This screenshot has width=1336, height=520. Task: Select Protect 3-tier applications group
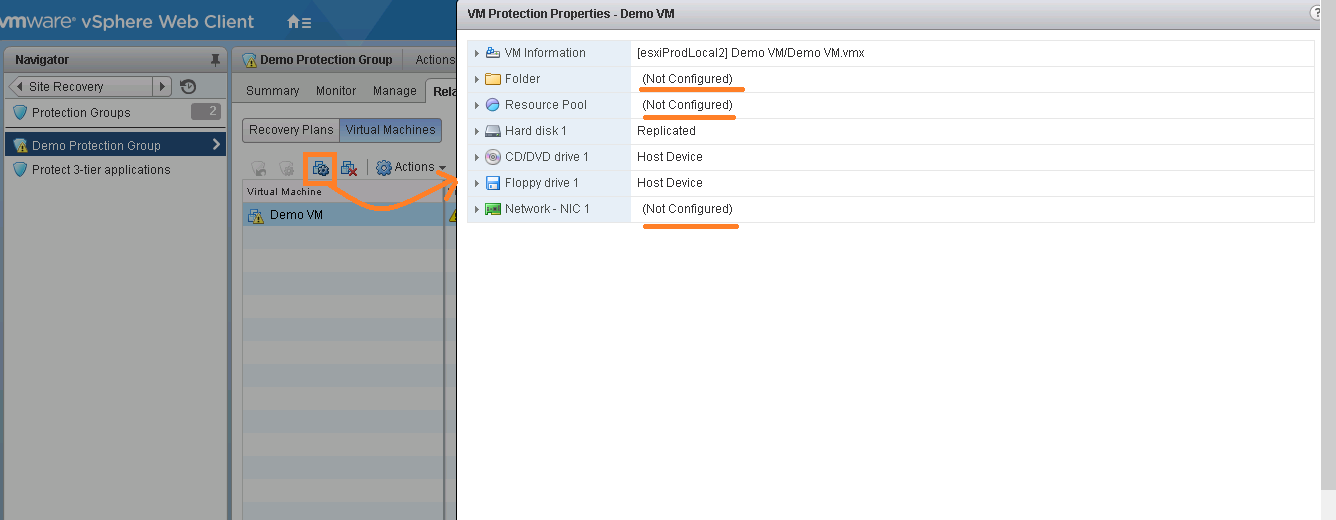pyautogui.click(x=101, y=170)
